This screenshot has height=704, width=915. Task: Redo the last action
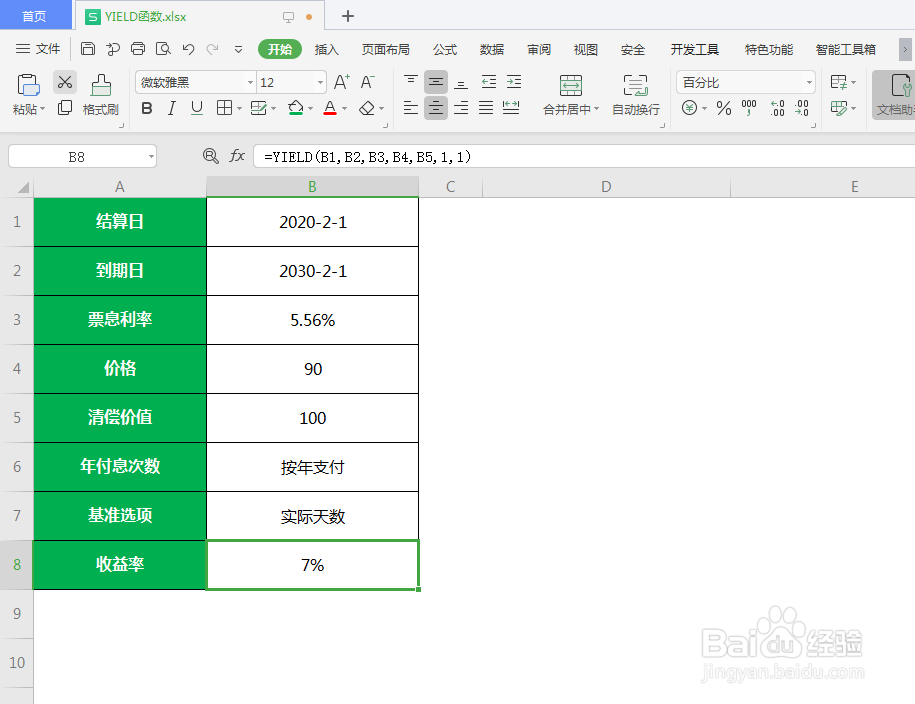point(212,49)
